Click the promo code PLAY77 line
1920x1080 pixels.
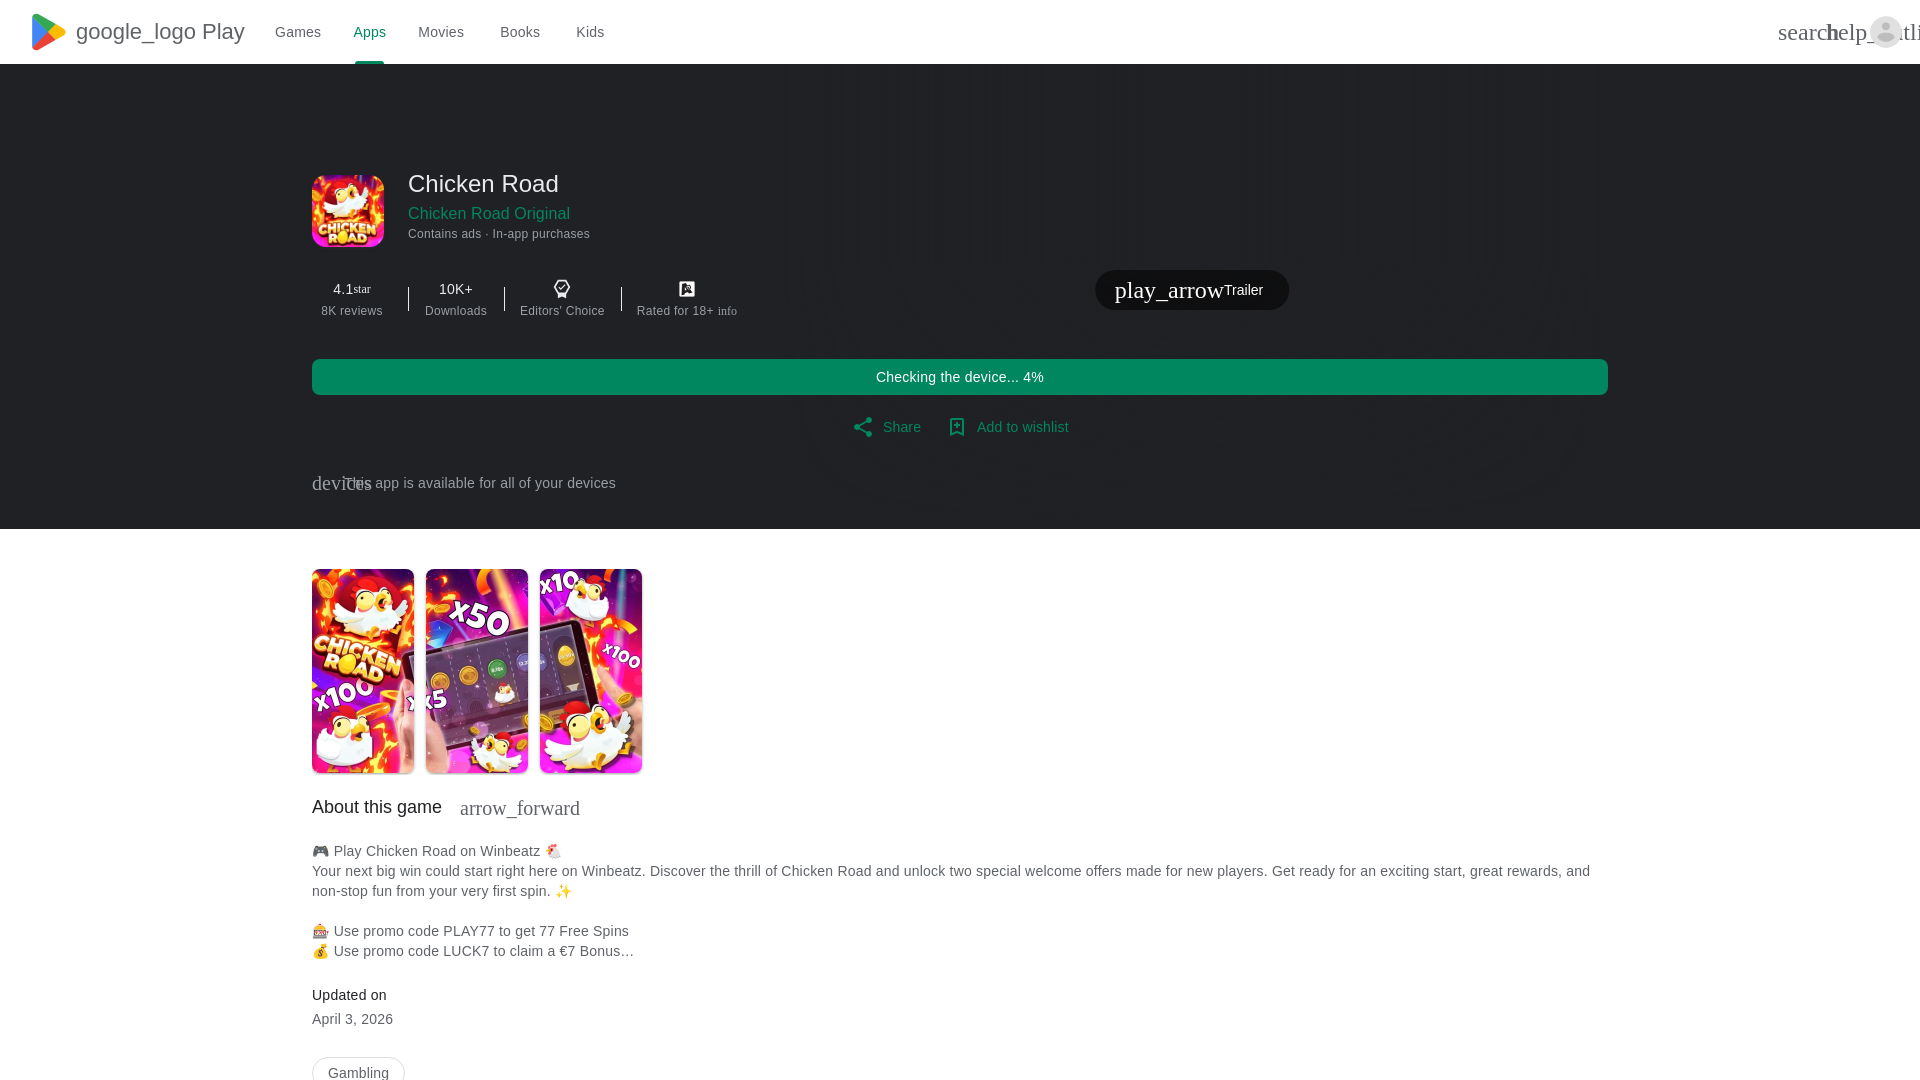471,931
